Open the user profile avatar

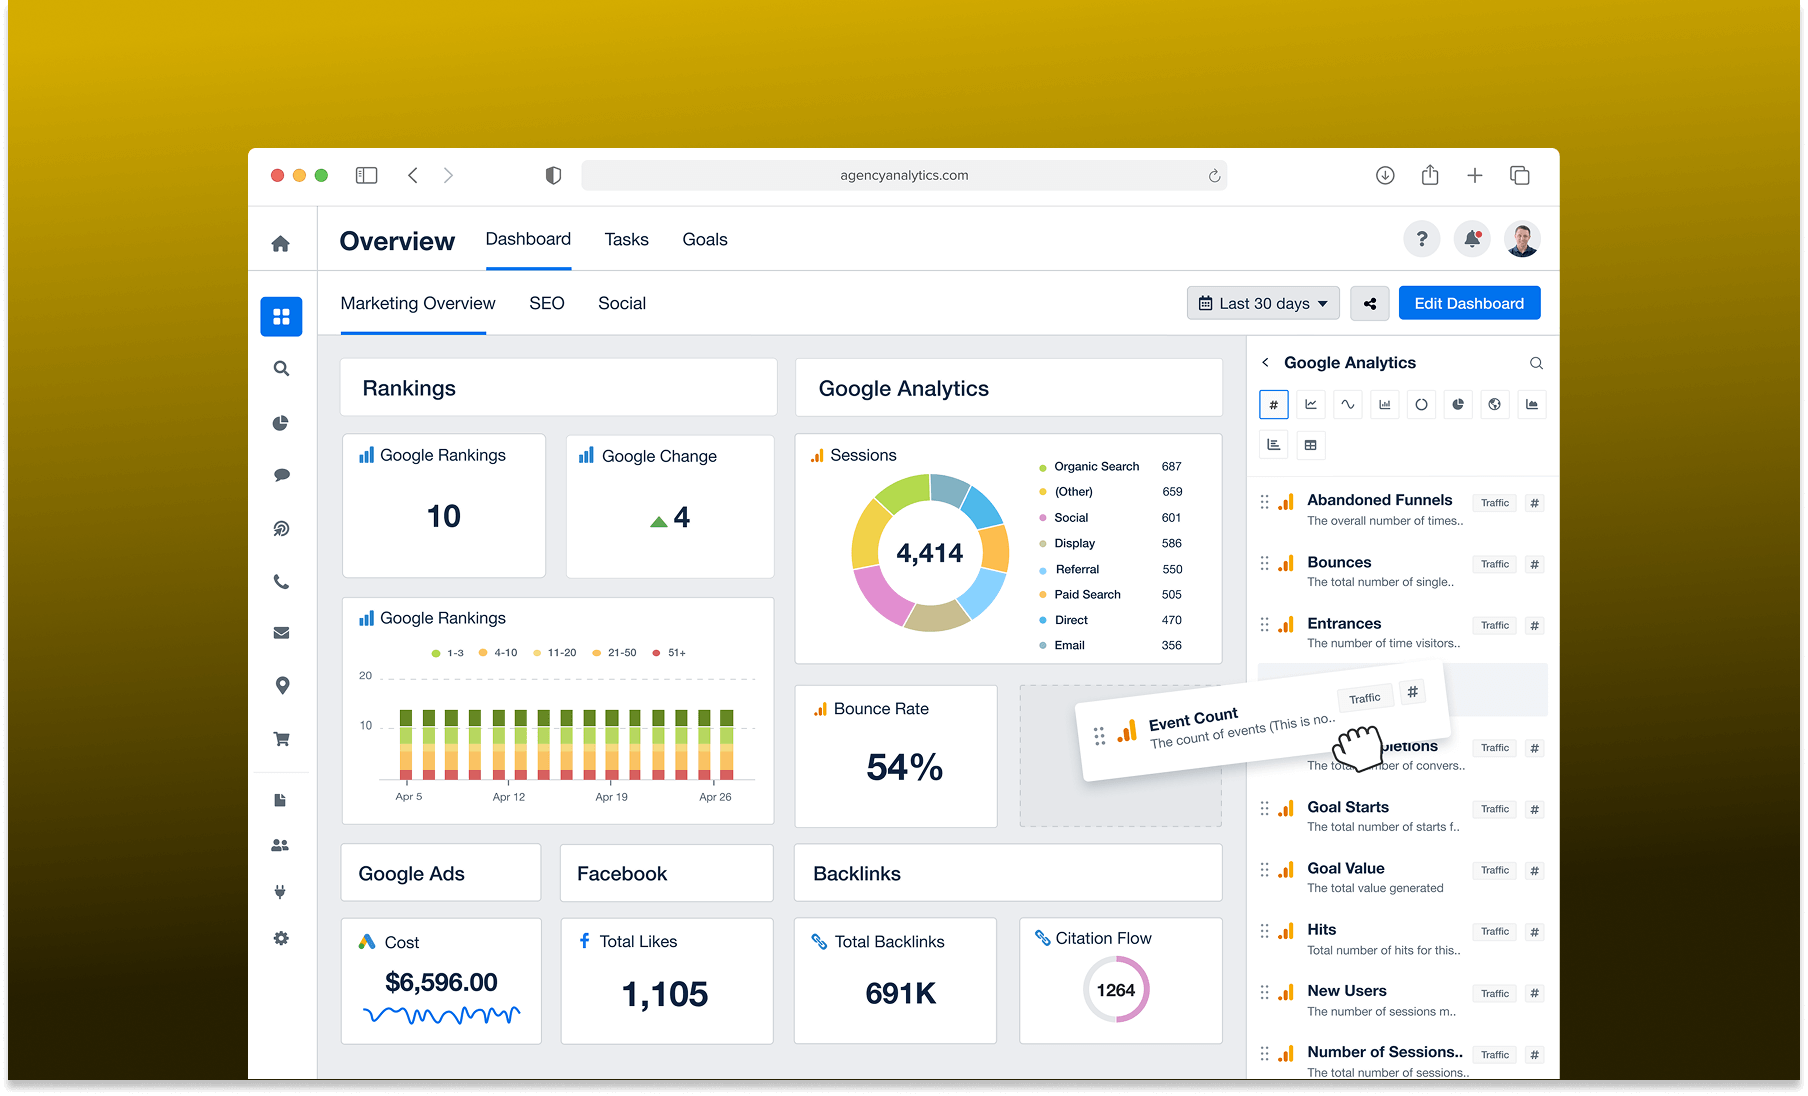click(1522, 239)
